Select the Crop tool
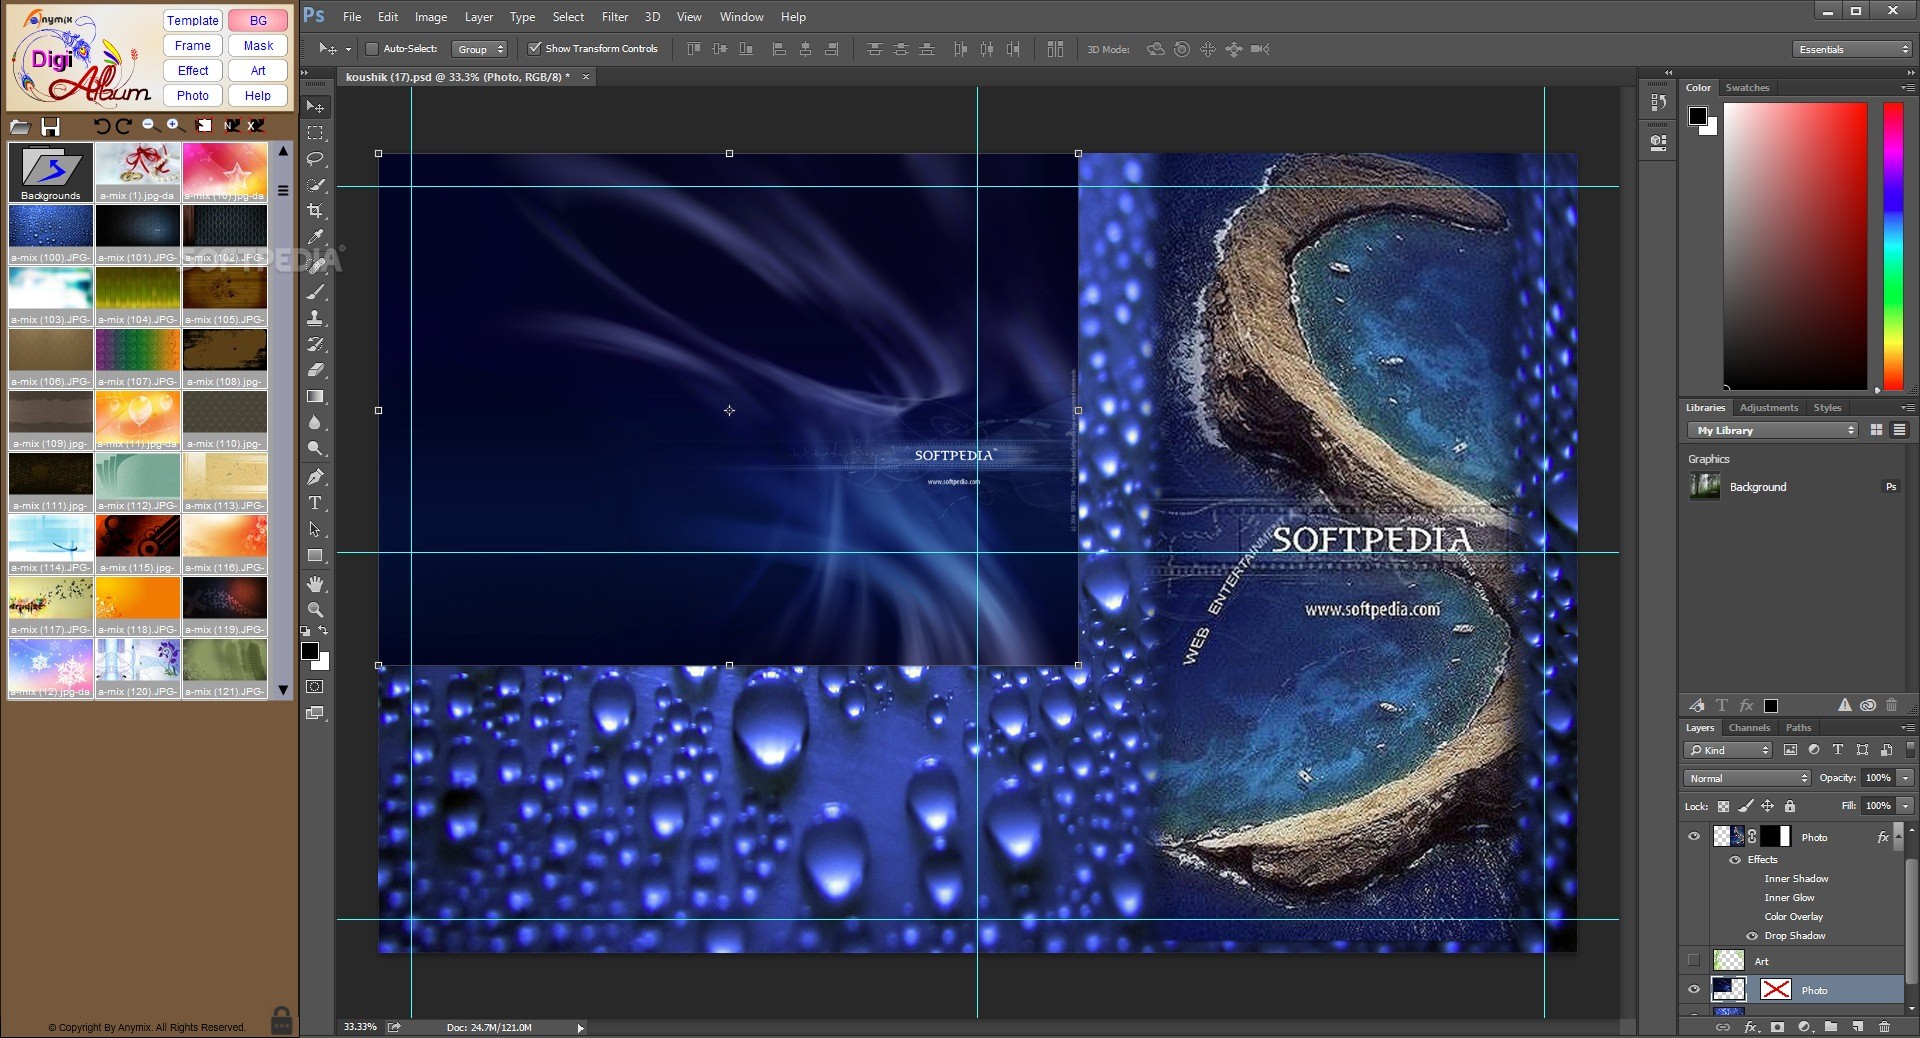The height and width of the screenshot is (1038, 1920). click(x=315, y=211)
